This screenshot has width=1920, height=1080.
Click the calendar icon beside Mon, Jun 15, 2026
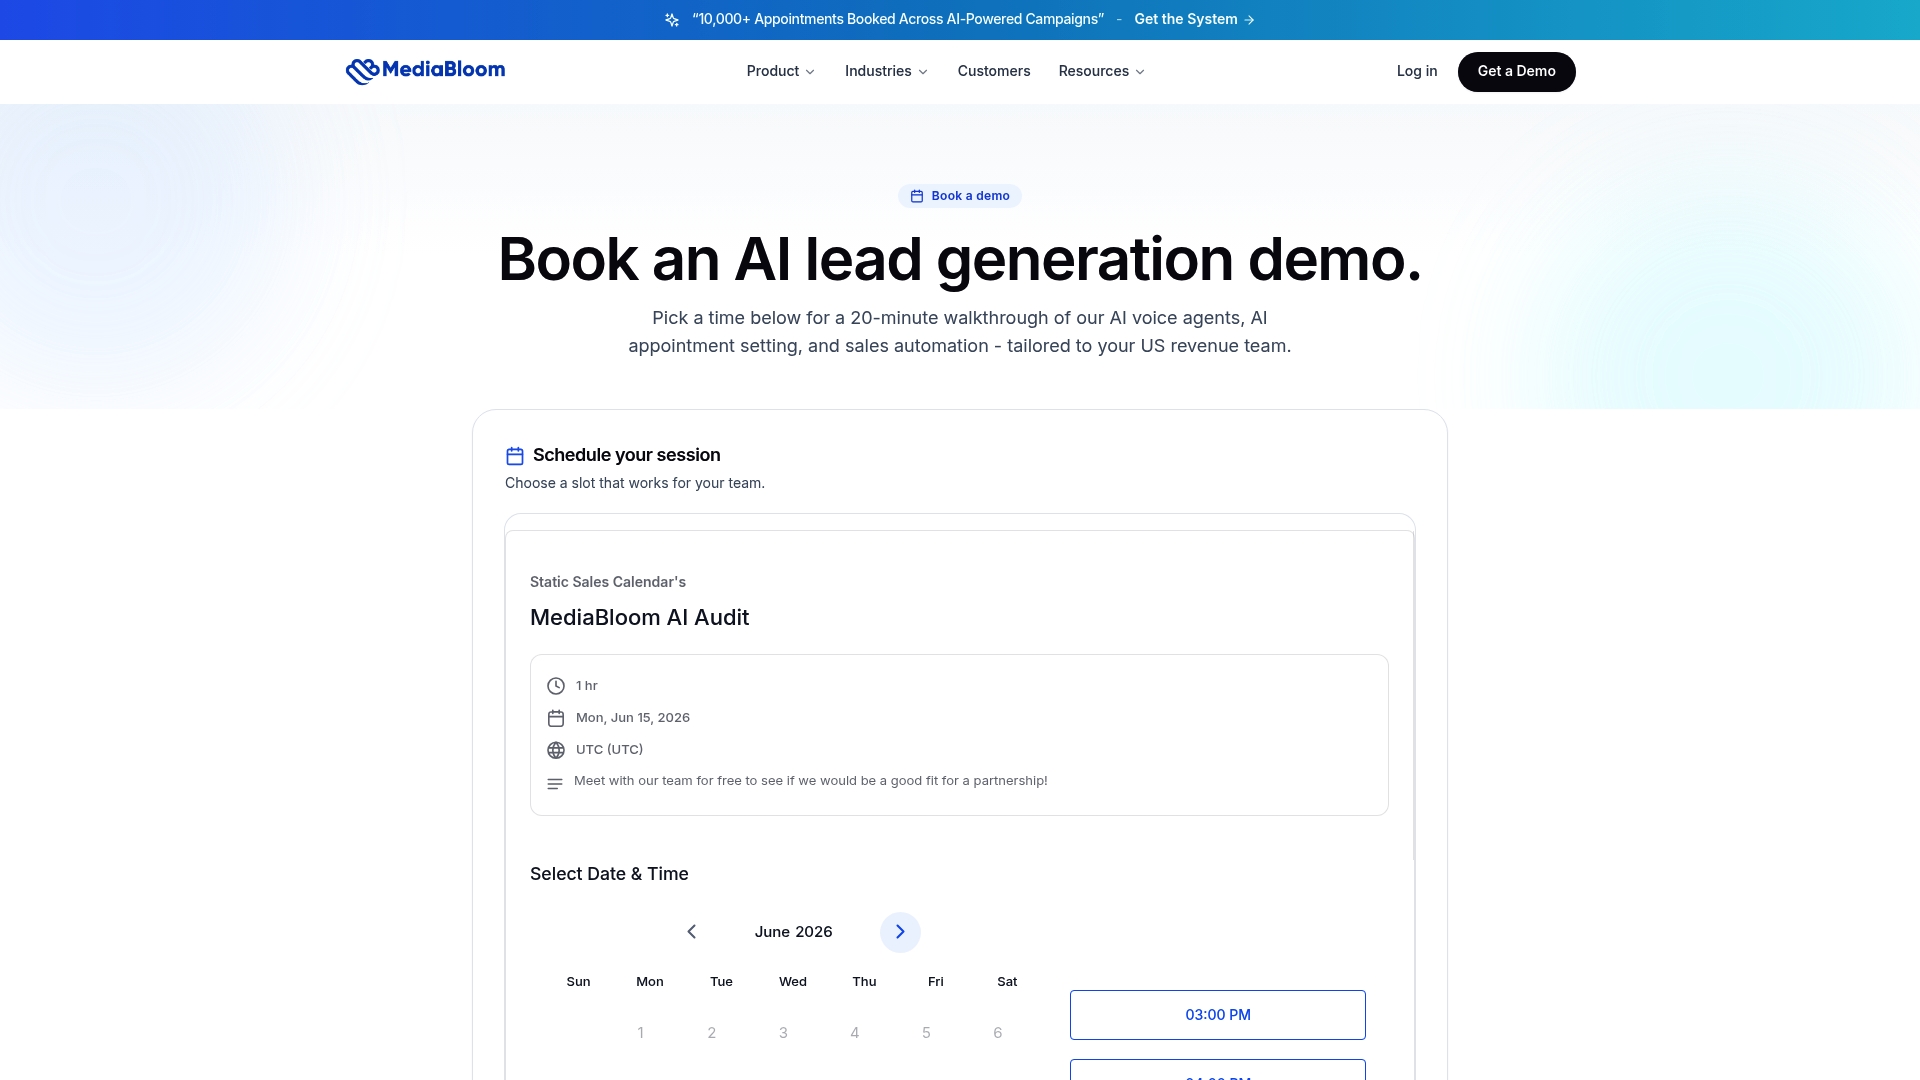[x=556, y=718]
